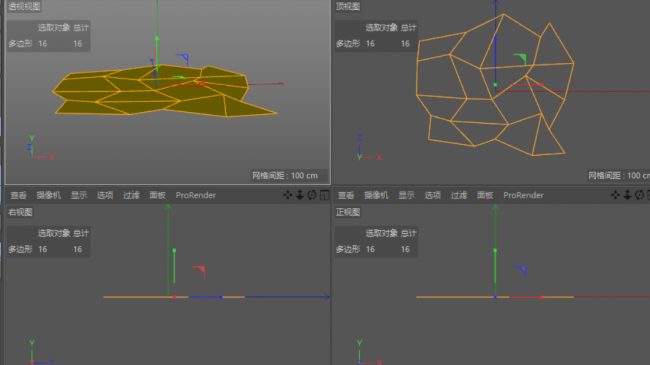Grab the red X-axis handle in perspective view
Image resolution: width=650 pixels, height=365 pixels.
(203, 84)
